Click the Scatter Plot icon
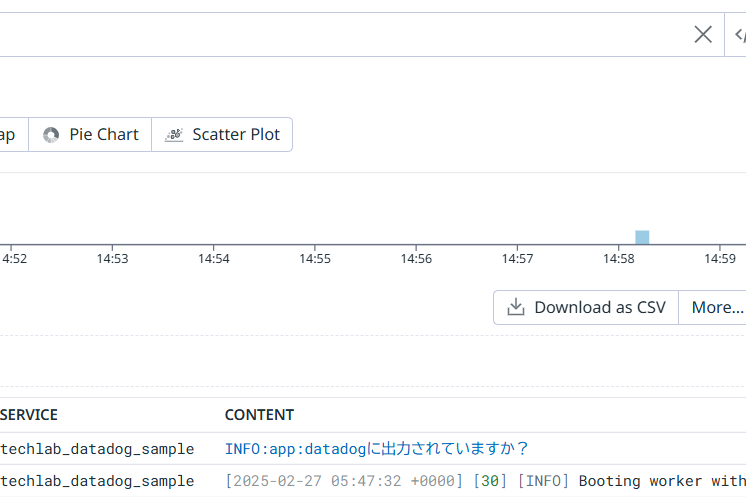The width and height of the screenshot is (746, 497). [x=174, y=135]
